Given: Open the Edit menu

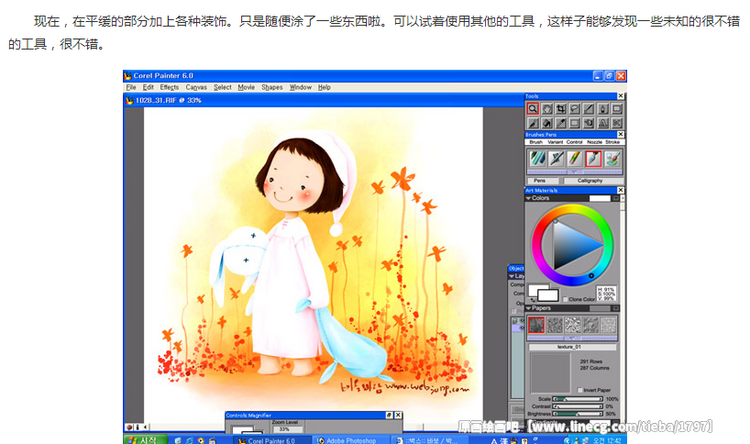Looking at the screenshot, I should (148, 87).
